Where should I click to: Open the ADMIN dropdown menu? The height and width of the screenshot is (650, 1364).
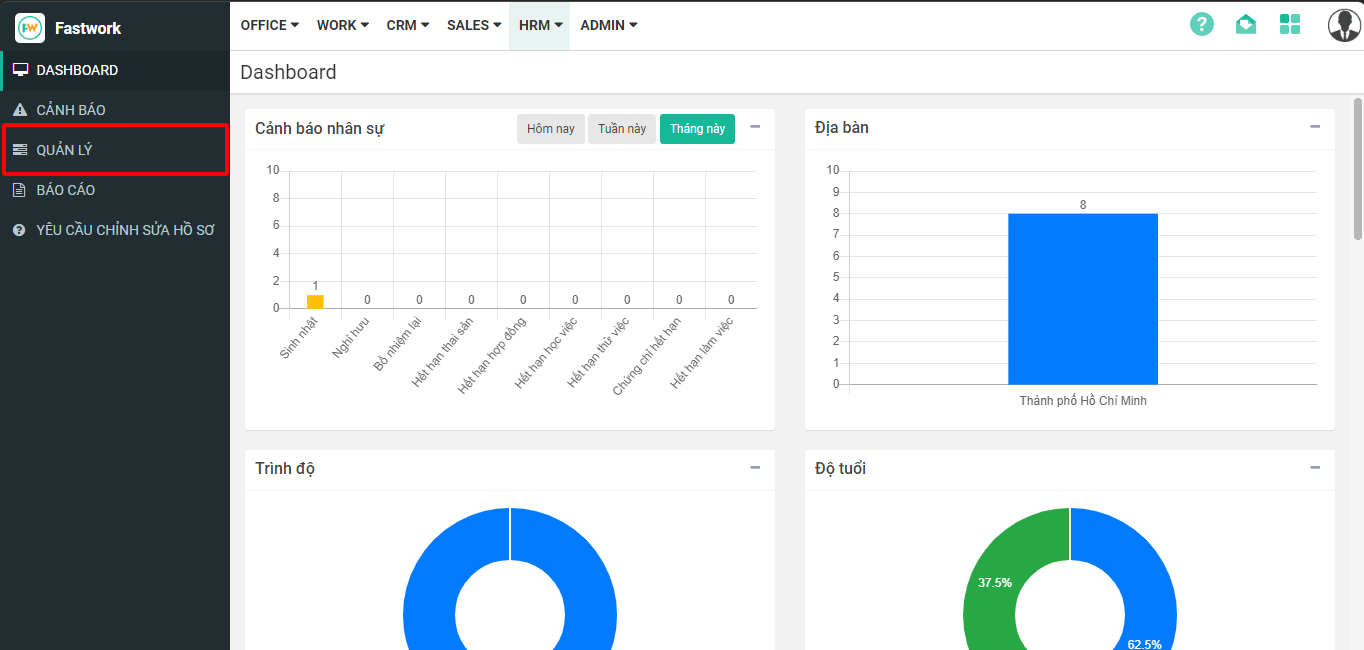(x=608, y=25)
